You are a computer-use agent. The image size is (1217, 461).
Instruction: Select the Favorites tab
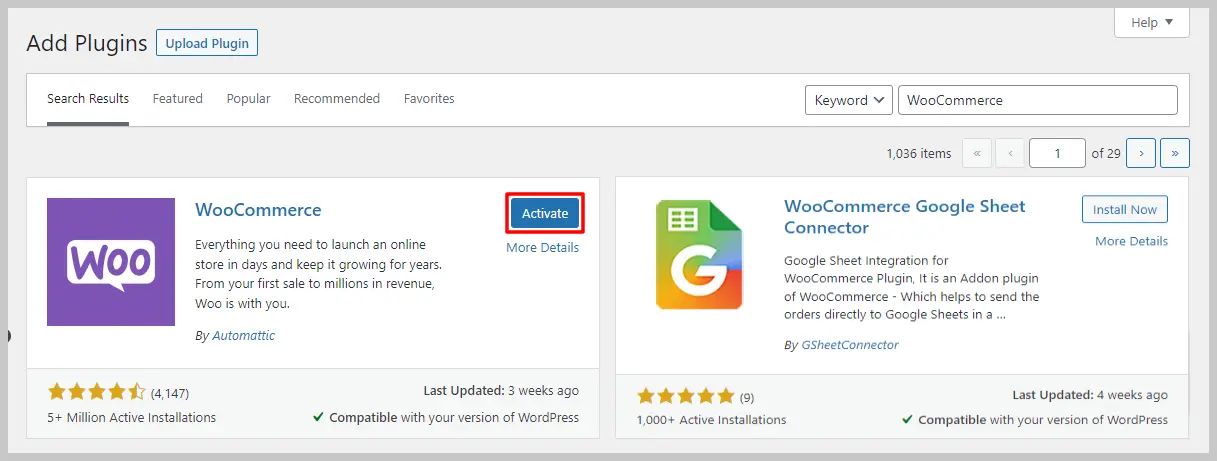[x=429, y=99]
